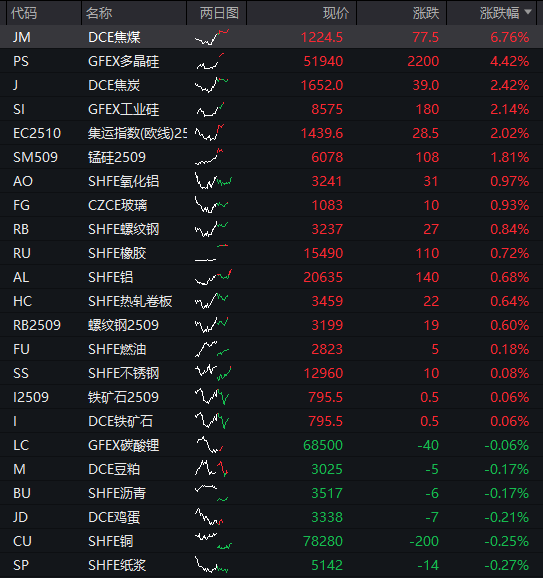Select the 铁矿石2509 name cell
543x578 pixels.
pos(123,397)
